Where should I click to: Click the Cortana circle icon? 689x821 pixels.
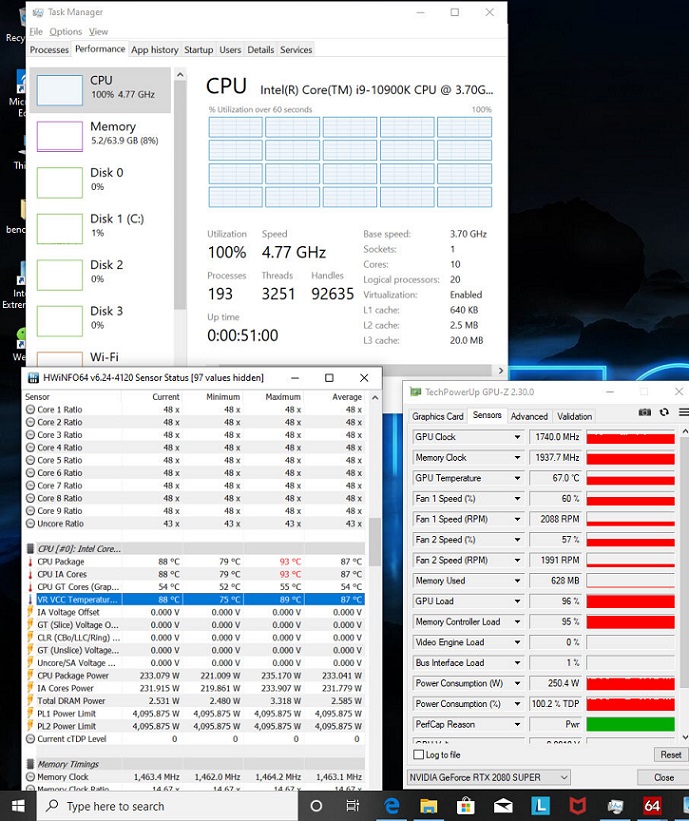tap(316, 805)
